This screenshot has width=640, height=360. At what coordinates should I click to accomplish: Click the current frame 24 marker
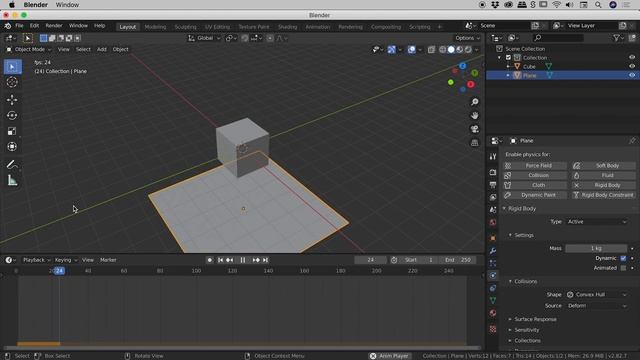(x=59, y=271)
